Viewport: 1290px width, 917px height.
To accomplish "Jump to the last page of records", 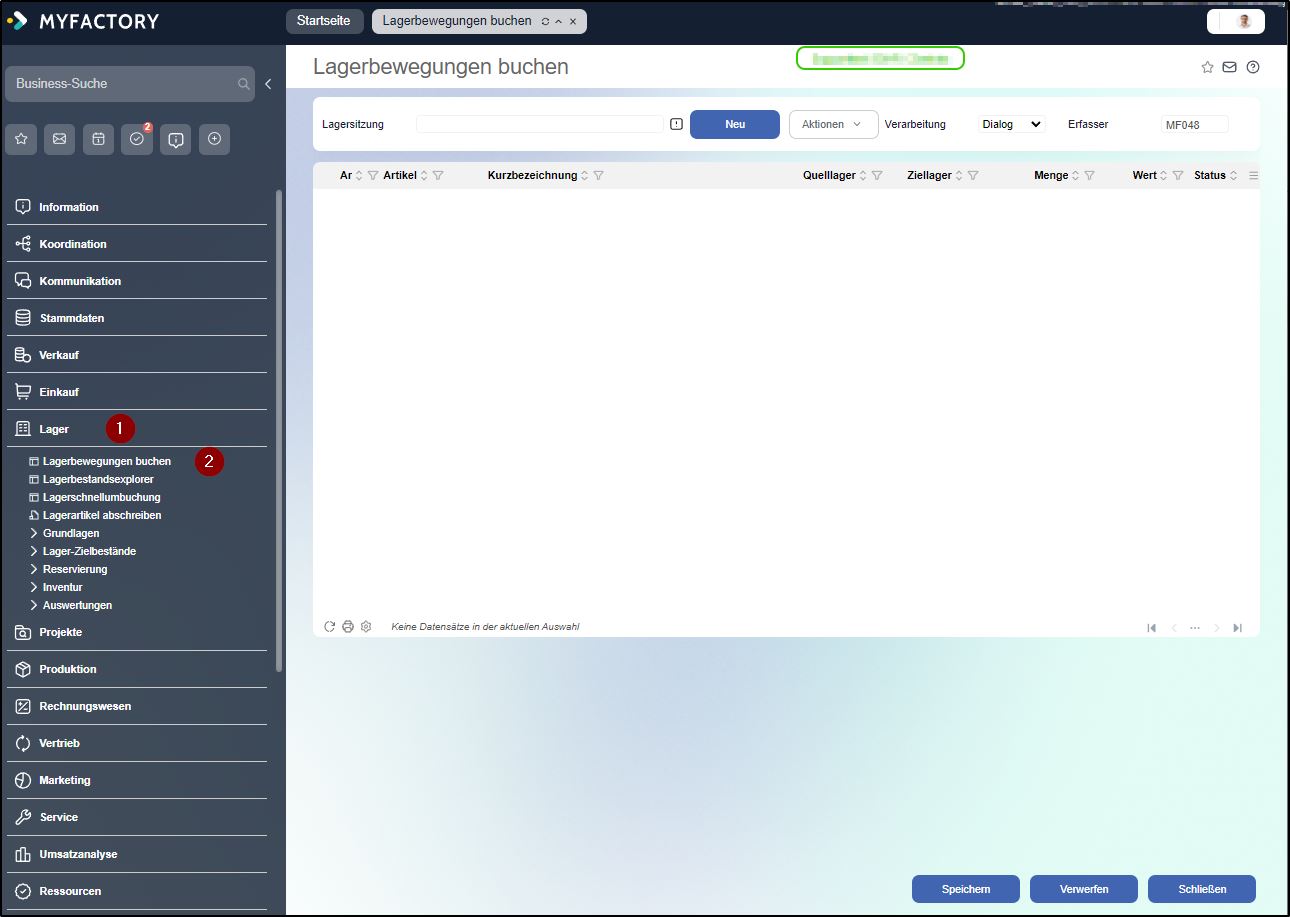I will 1237,628.
